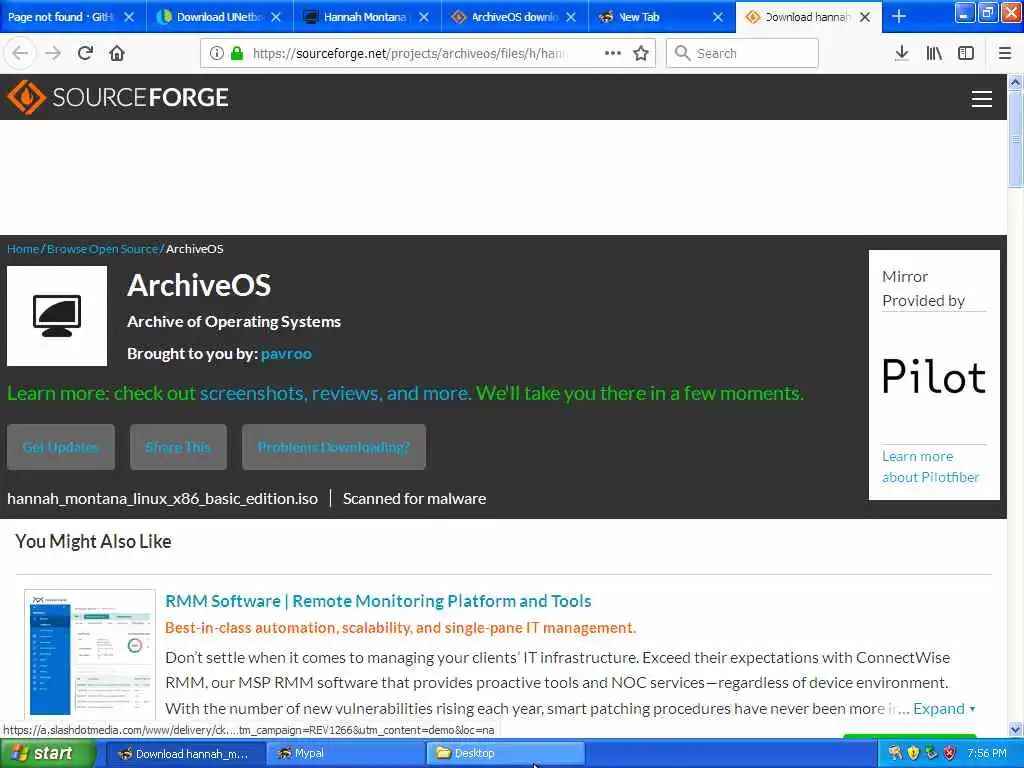The height and width of the screenshot is (768, 1024).
Task: Show site information icon in address bar
Action: [217, 53]
